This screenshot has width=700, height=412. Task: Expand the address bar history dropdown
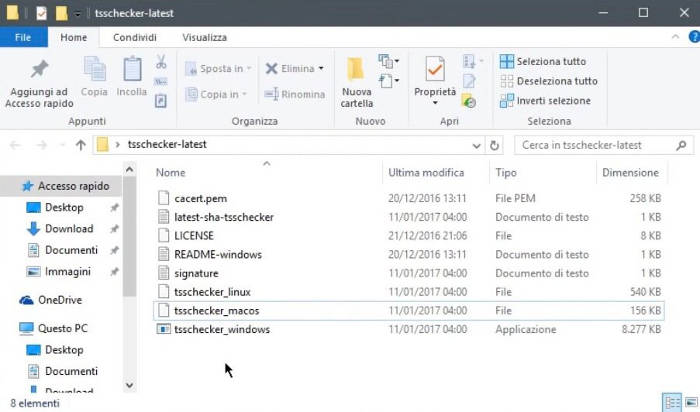click(x=476, y=146)
